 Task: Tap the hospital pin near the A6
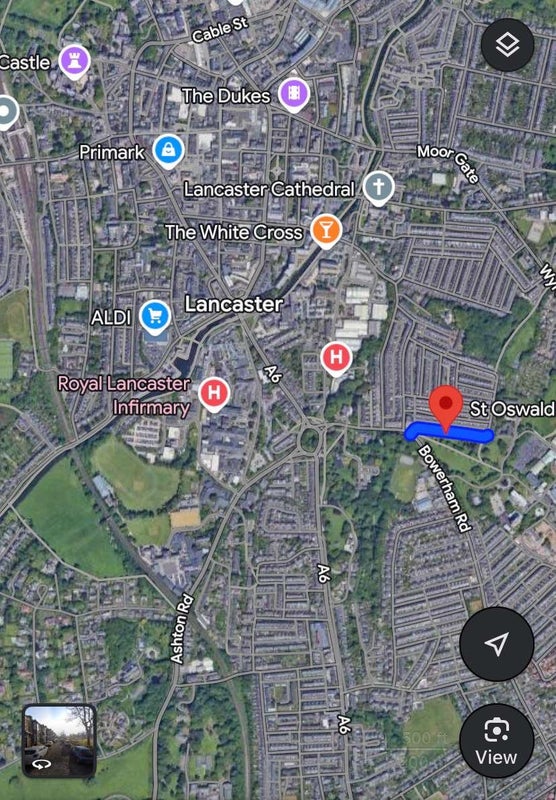tap(336, 359)
